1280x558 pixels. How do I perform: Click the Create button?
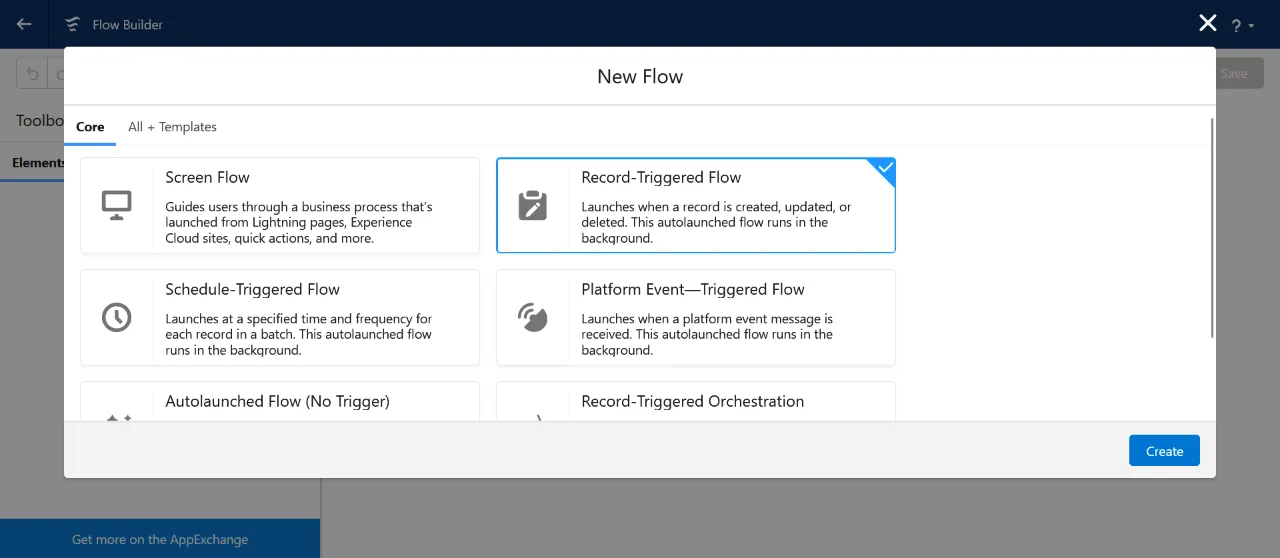point(1164,451)
